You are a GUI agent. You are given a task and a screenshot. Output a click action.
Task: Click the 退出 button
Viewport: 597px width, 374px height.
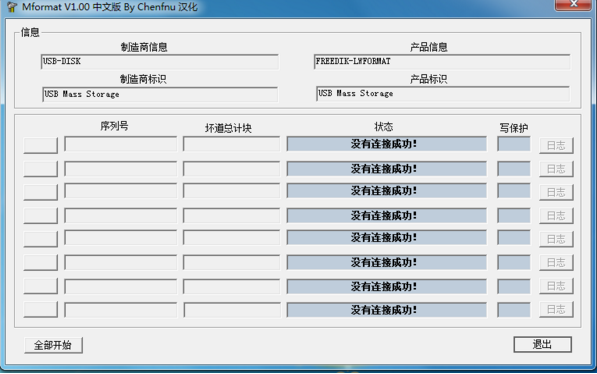[x=542, y=344]
